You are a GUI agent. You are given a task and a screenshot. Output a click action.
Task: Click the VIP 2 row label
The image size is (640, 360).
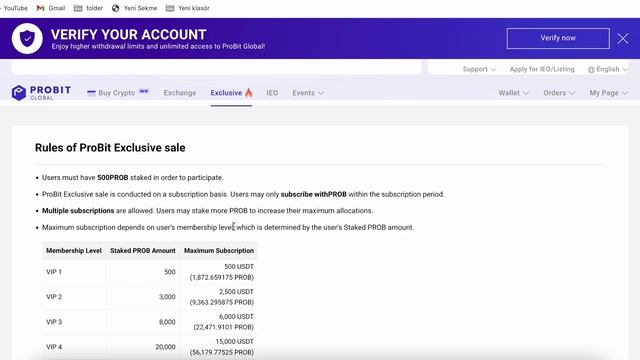click(54, 297)
